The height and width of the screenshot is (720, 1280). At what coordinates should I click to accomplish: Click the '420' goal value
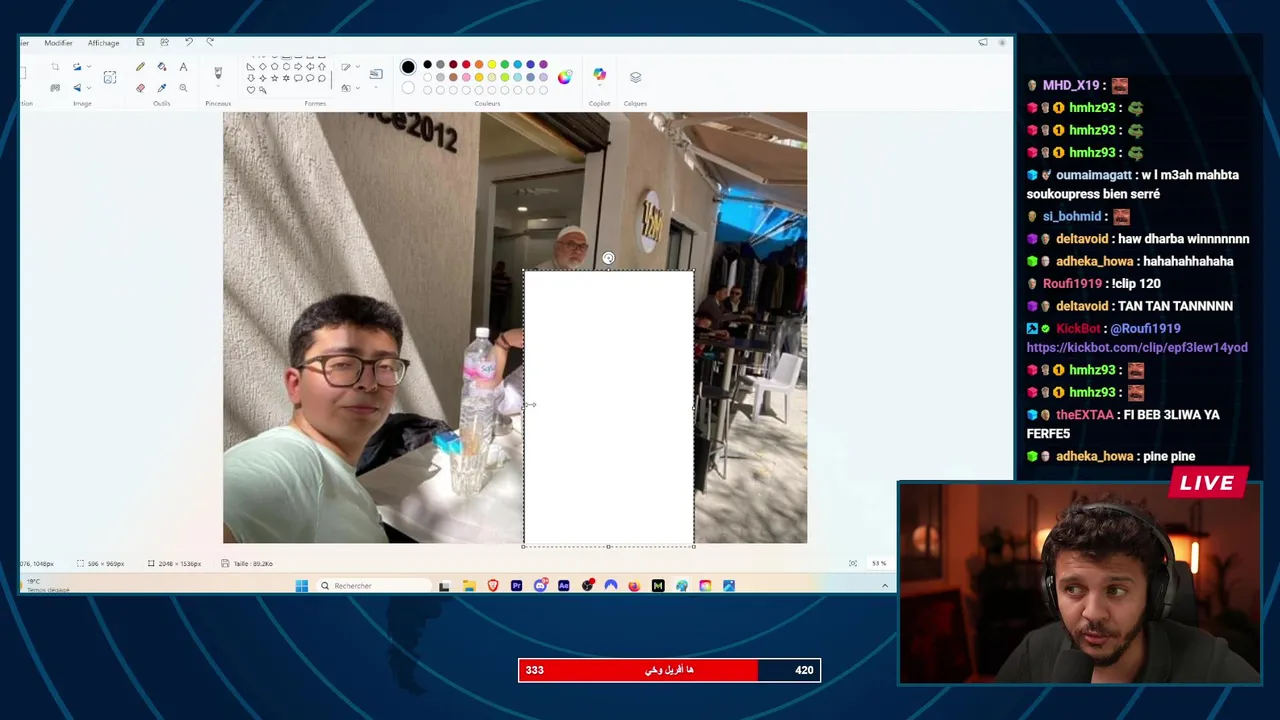click(804, 670)
